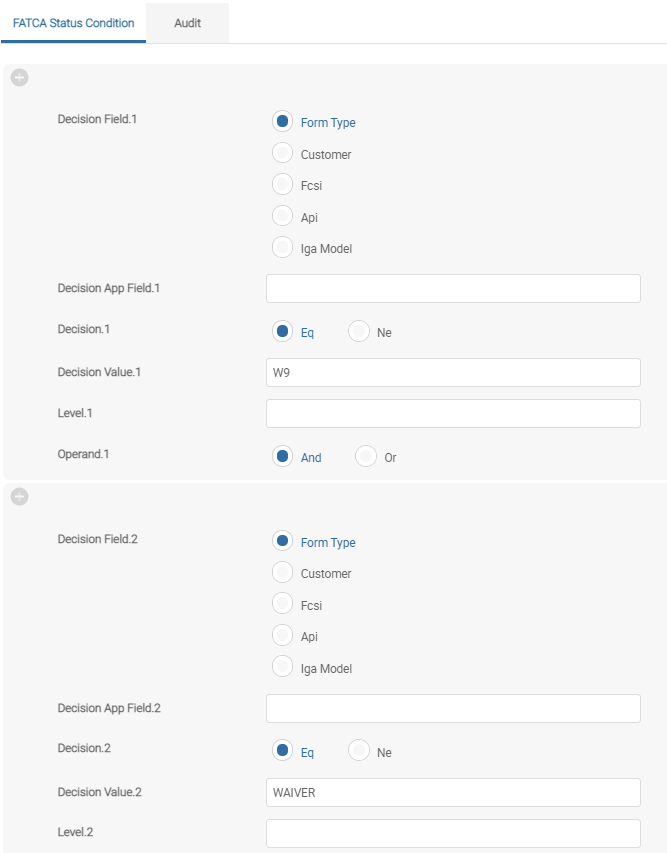Screen dimensions: 667x853
Task: Click the Decision Value.1 field containing W9
Action: tap(453, 373)
